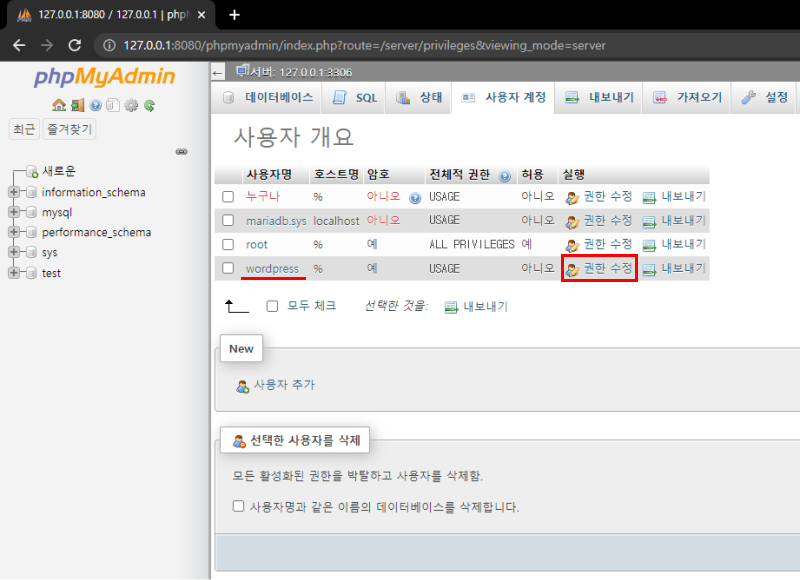Open navigation panel settings gear icon
Screen dimensions: 800x580
point(131,105)
